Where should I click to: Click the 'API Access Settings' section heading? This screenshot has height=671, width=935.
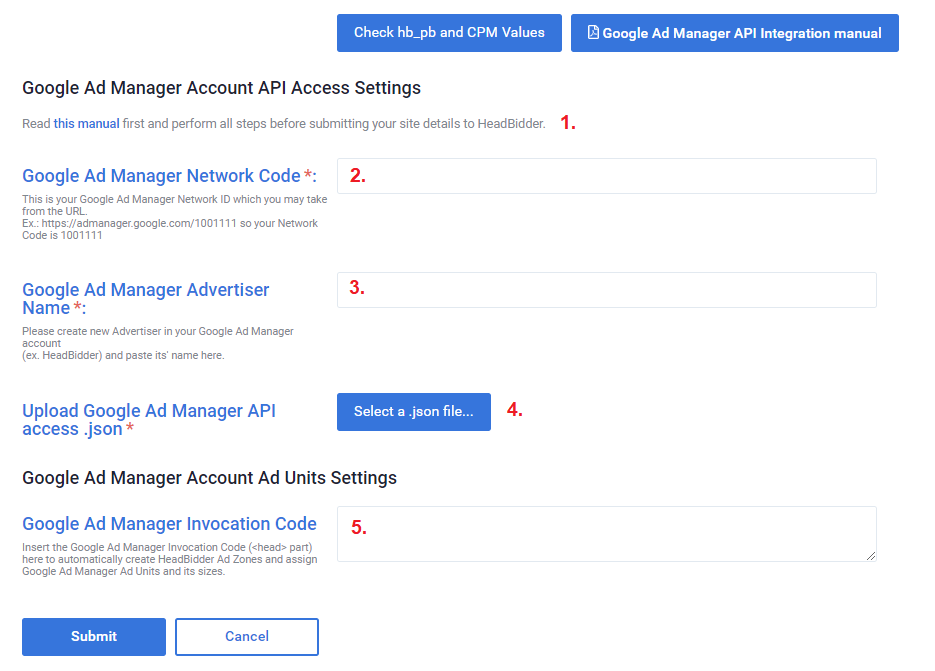[x=221, y=88]
